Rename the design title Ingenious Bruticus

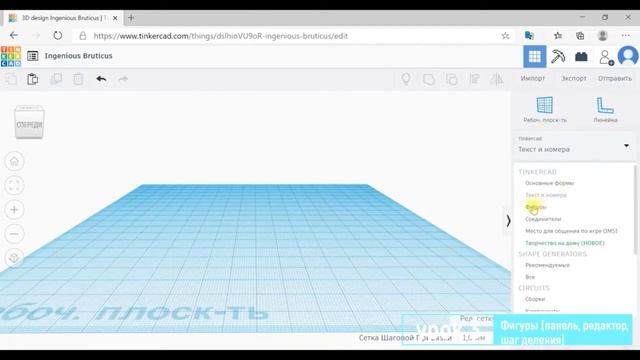[x=78, y=56]
